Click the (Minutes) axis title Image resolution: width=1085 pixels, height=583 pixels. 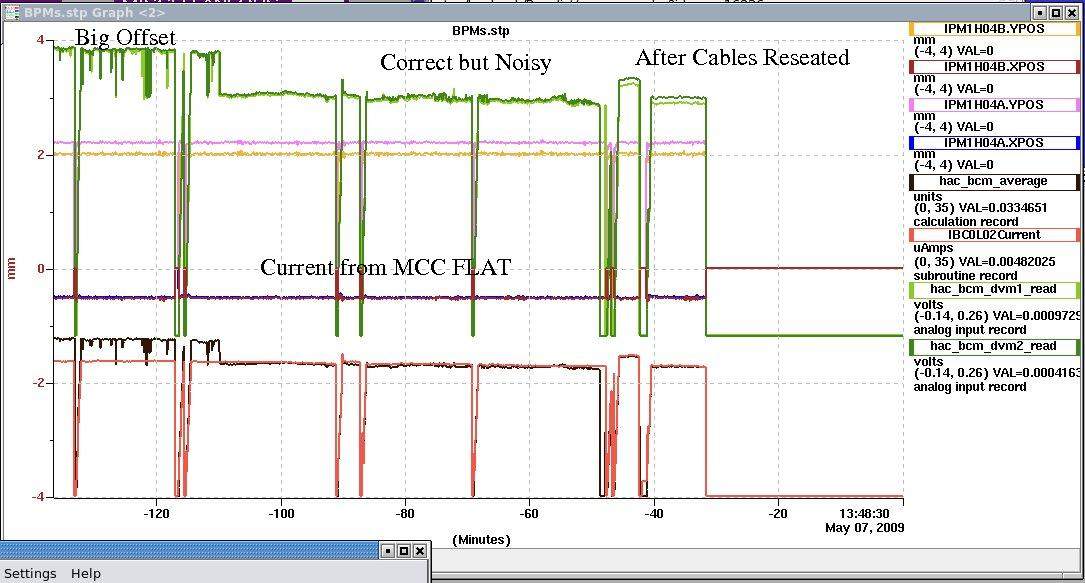[x=481, y=540]
